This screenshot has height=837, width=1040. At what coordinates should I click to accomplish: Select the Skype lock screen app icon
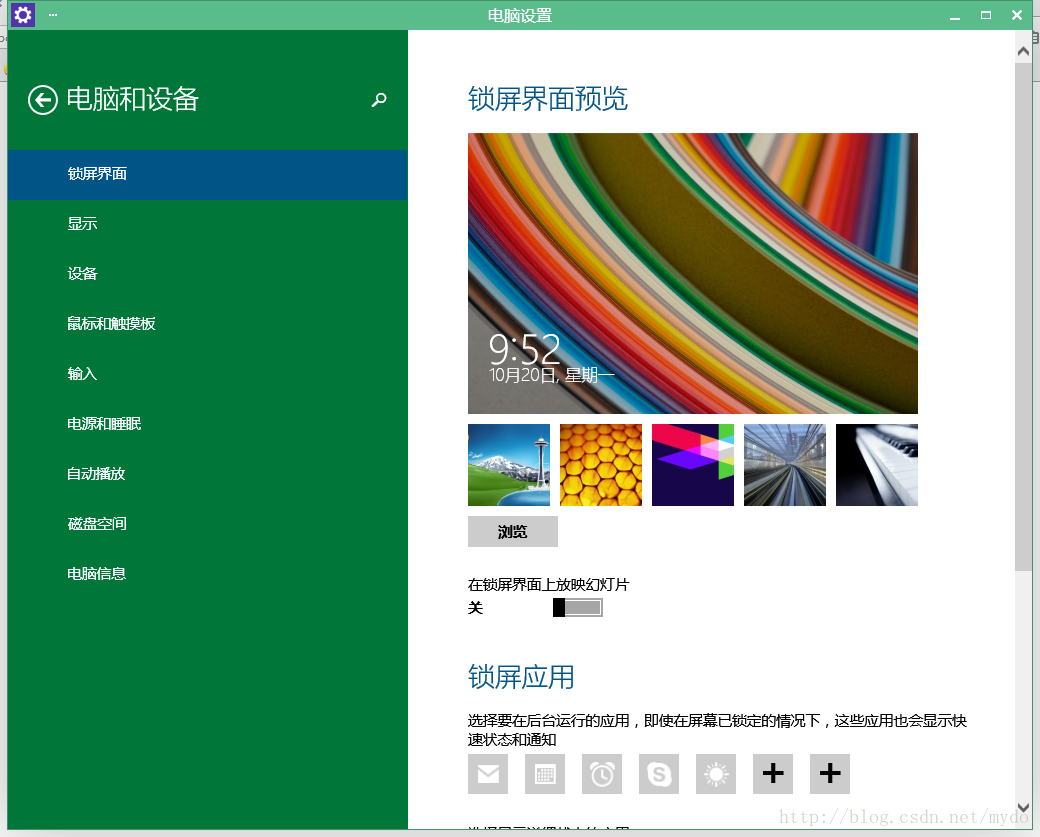659,773
